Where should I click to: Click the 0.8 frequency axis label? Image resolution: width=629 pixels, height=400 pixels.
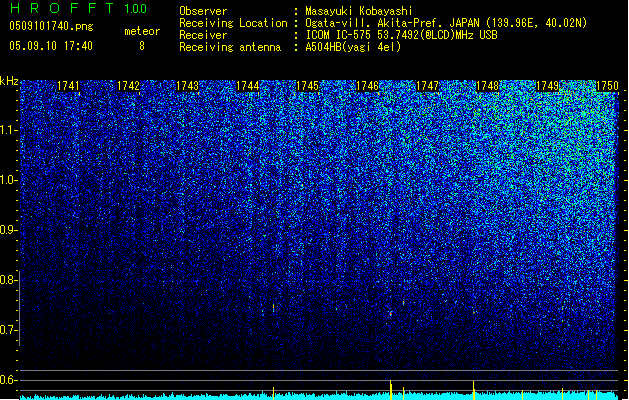8,280
